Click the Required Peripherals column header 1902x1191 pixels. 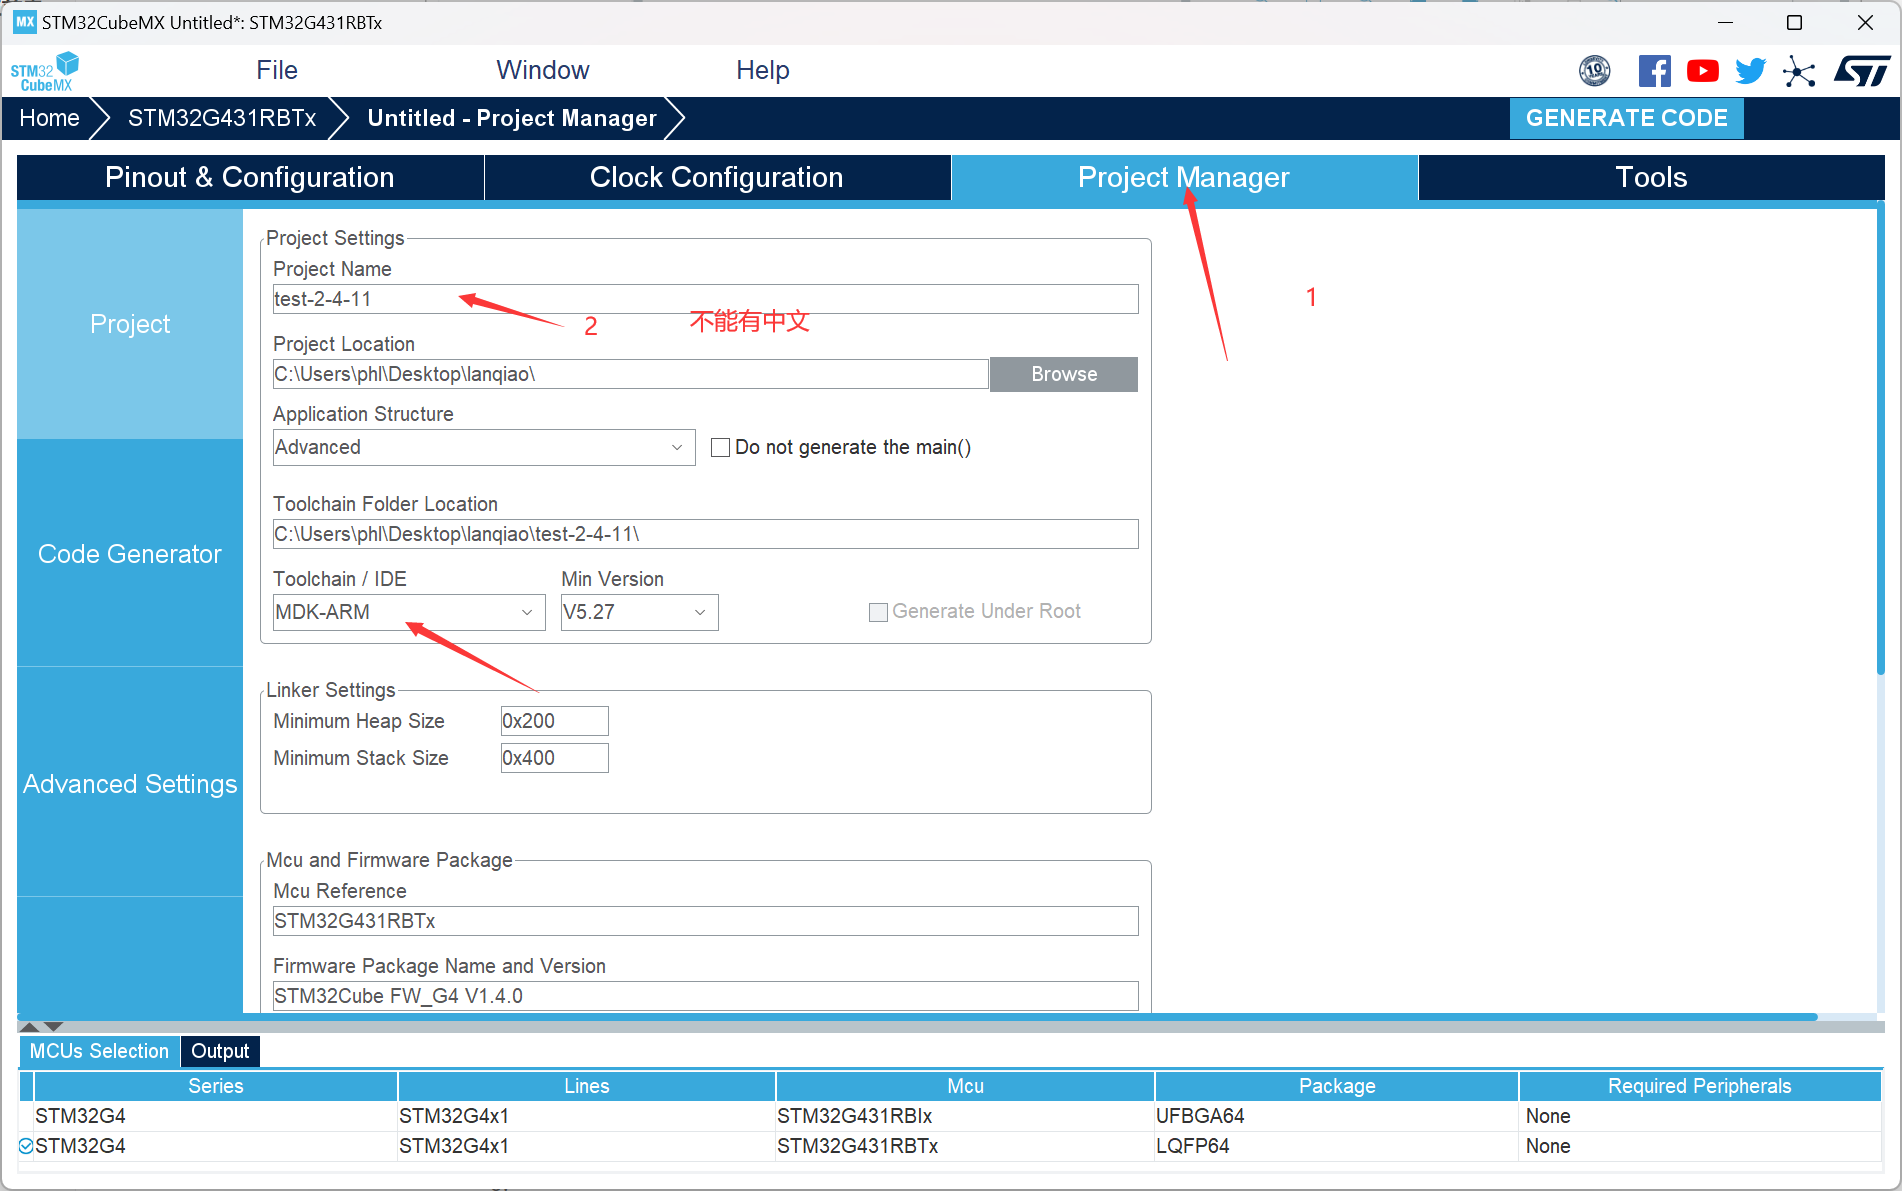pos(1700,1086)
